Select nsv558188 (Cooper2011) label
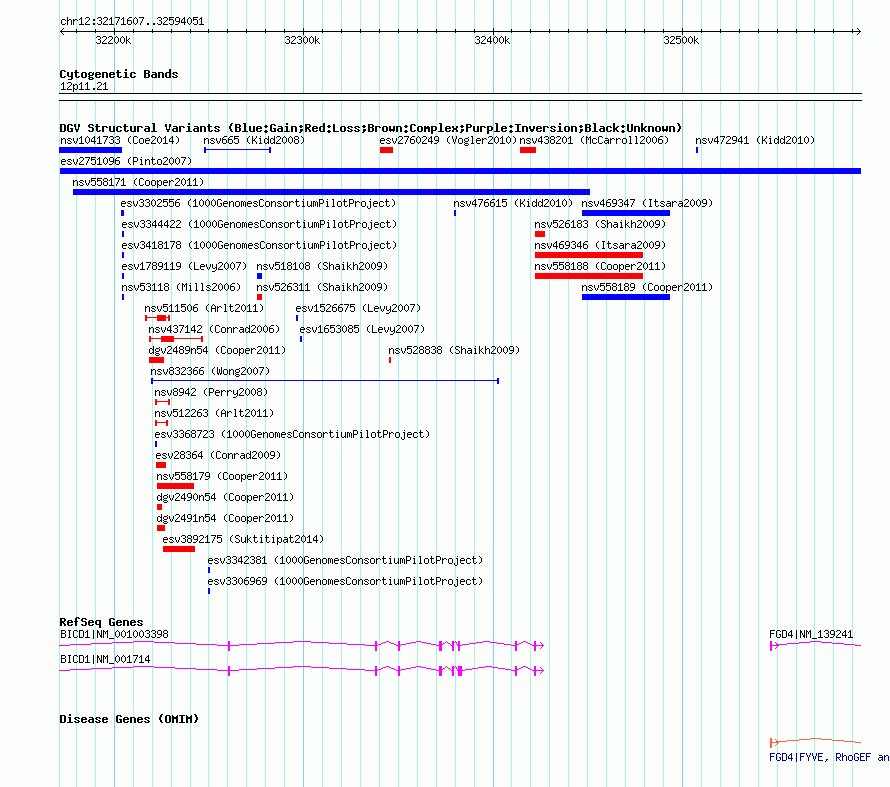890x787 pixels. [x=600, y=266]
